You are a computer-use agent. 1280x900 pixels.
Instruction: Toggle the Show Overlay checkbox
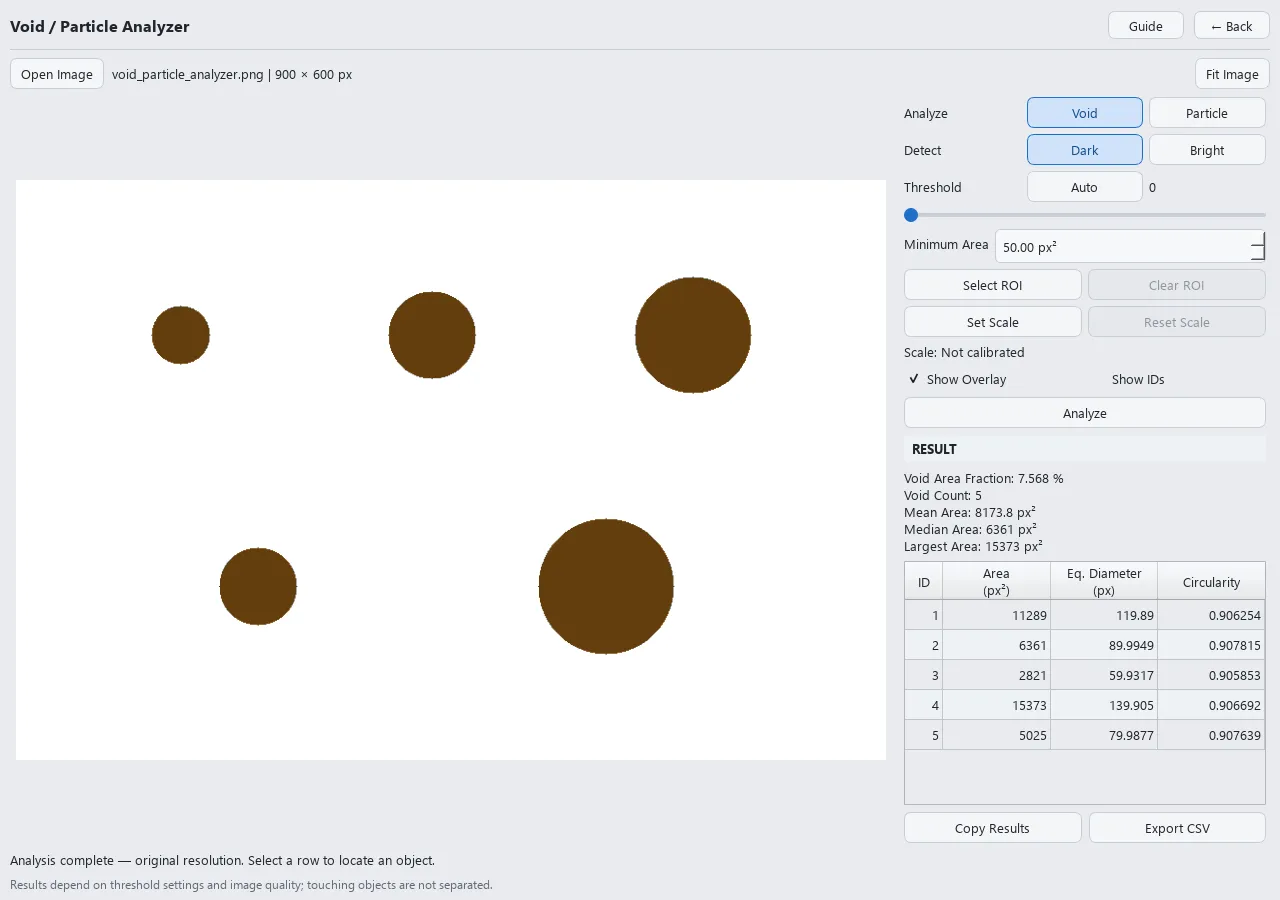coord(957,379)
